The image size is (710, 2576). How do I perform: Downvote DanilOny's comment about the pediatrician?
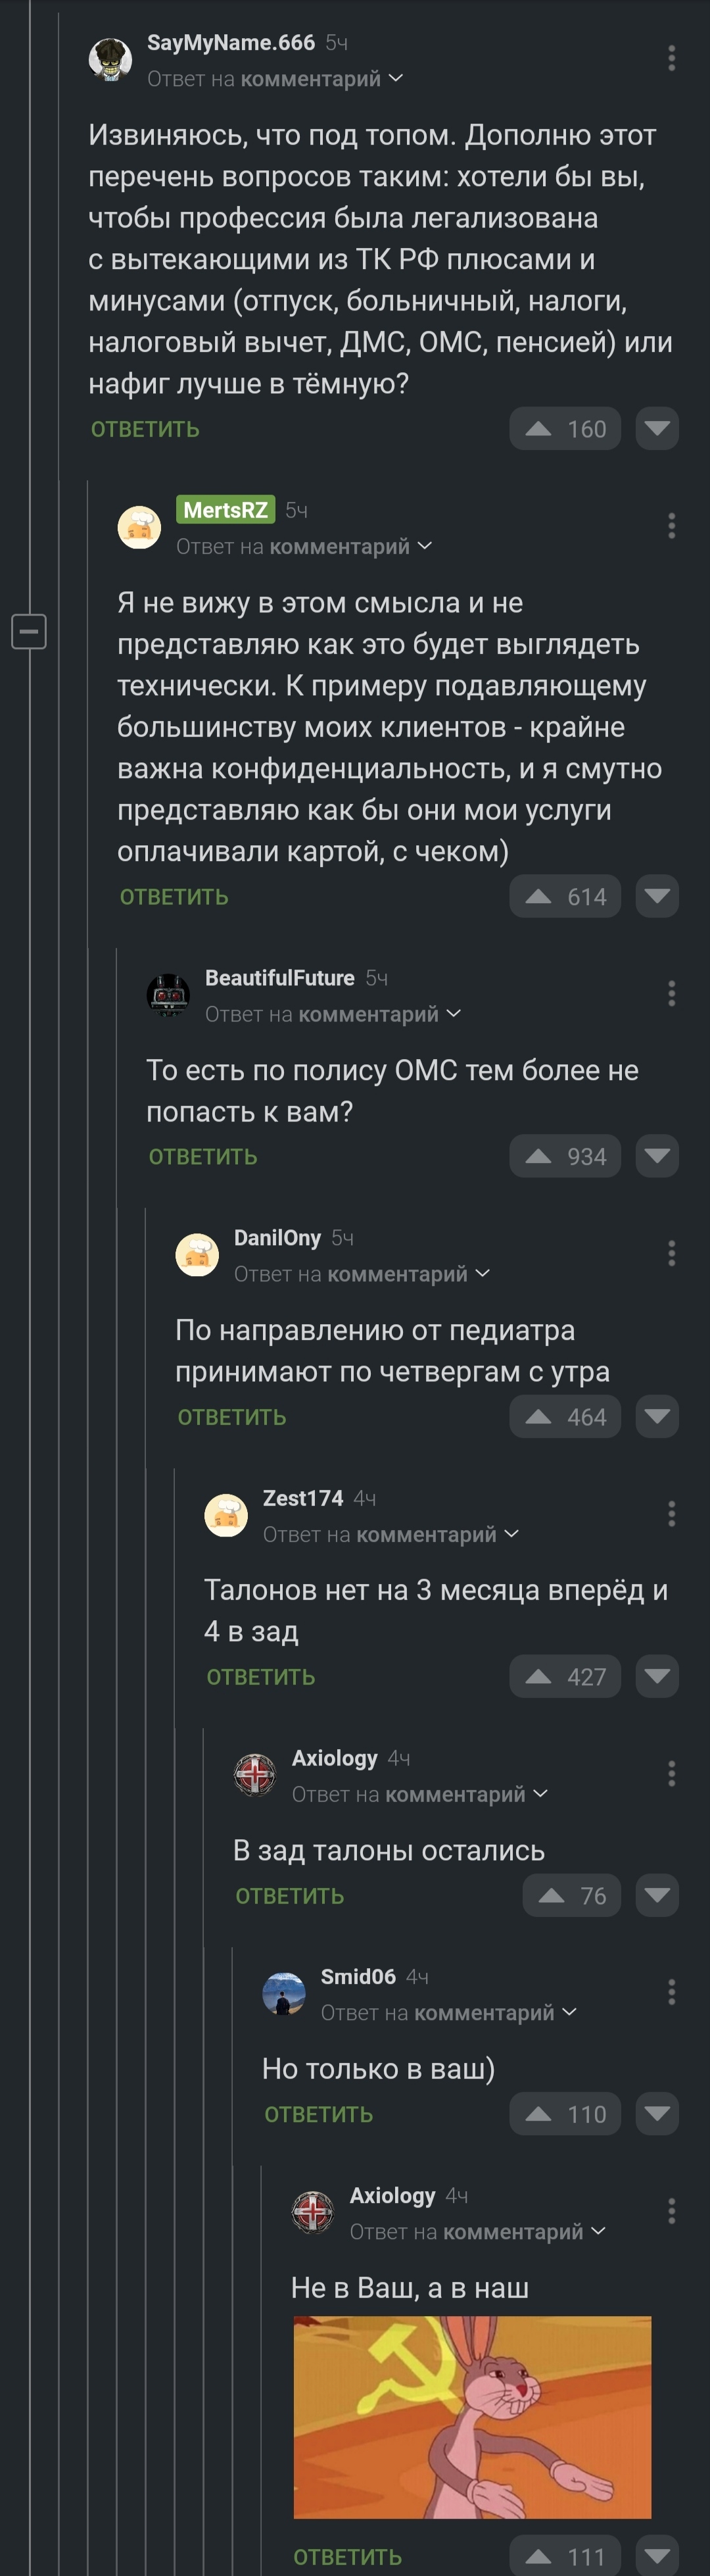[657, 1416]
